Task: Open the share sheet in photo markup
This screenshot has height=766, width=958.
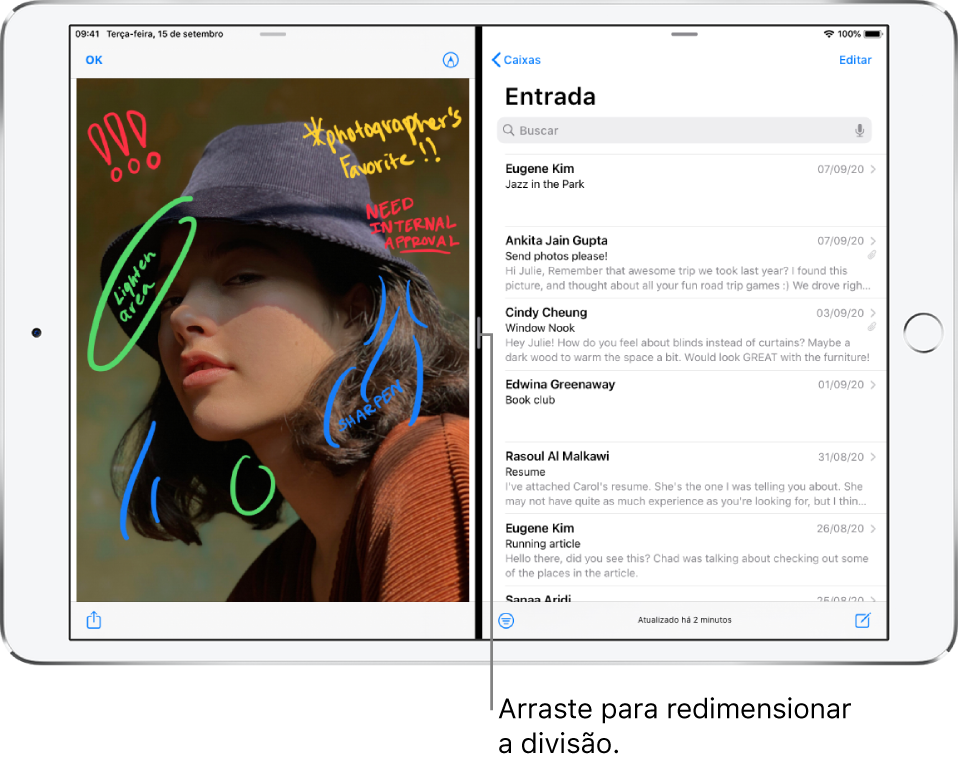Action: pos(93,620)
